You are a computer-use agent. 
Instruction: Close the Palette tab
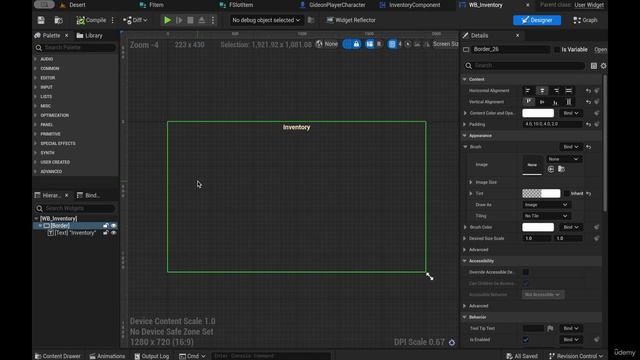(x=67, y=36)
